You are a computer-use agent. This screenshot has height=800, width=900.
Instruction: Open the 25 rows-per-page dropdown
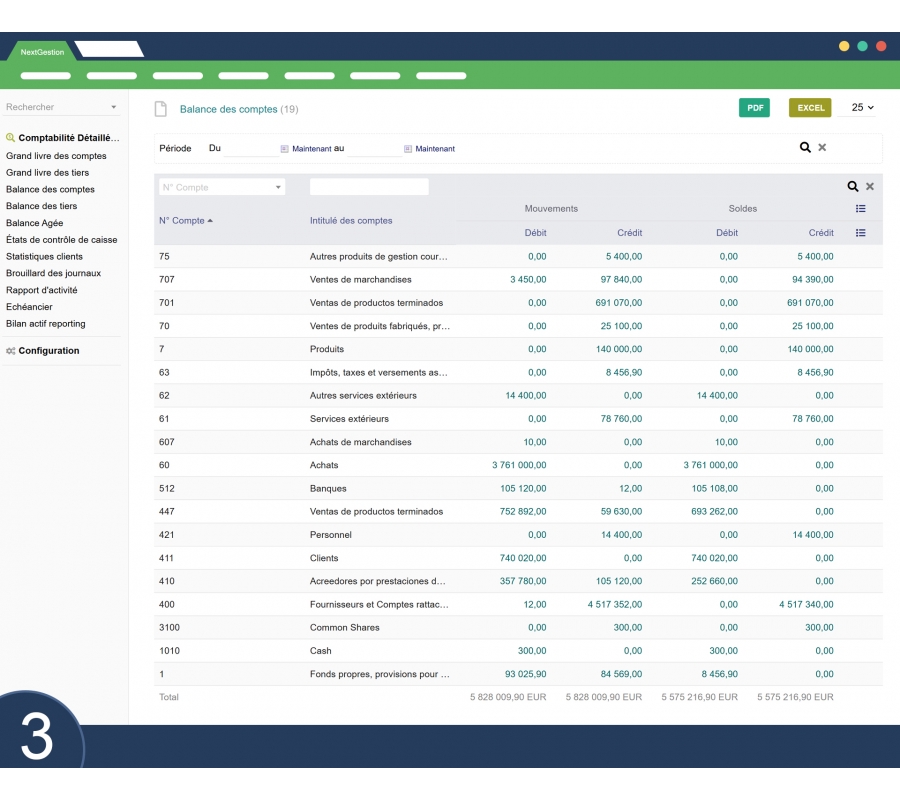[862, 108]
